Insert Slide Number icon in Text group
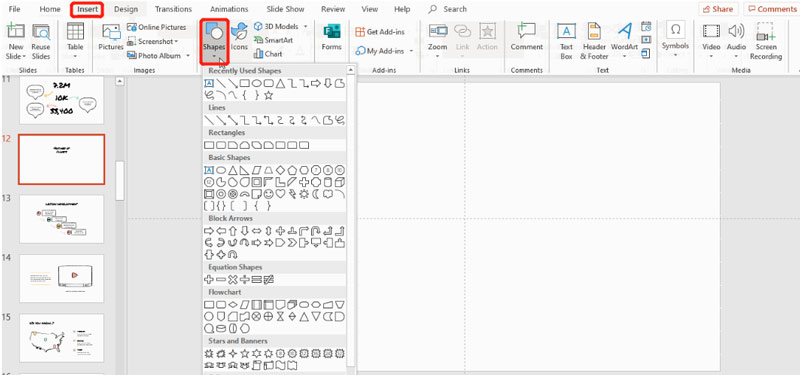 [646, 39]
